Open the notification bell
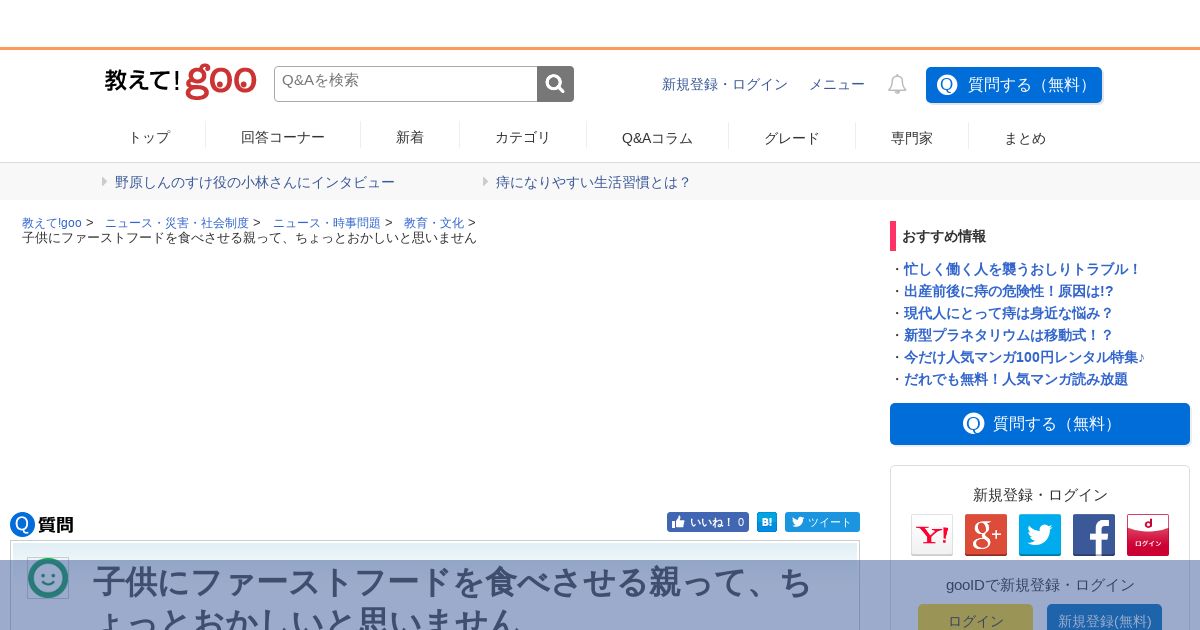Screen dimensions: 1200x630 coord(897,85)
